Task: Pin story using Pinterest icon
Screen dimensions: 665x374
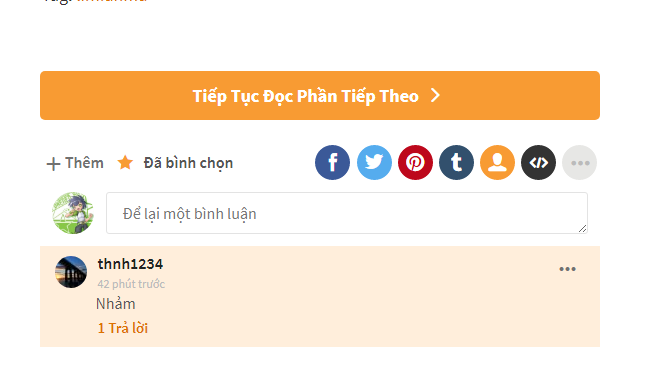Action: (415, 162)
